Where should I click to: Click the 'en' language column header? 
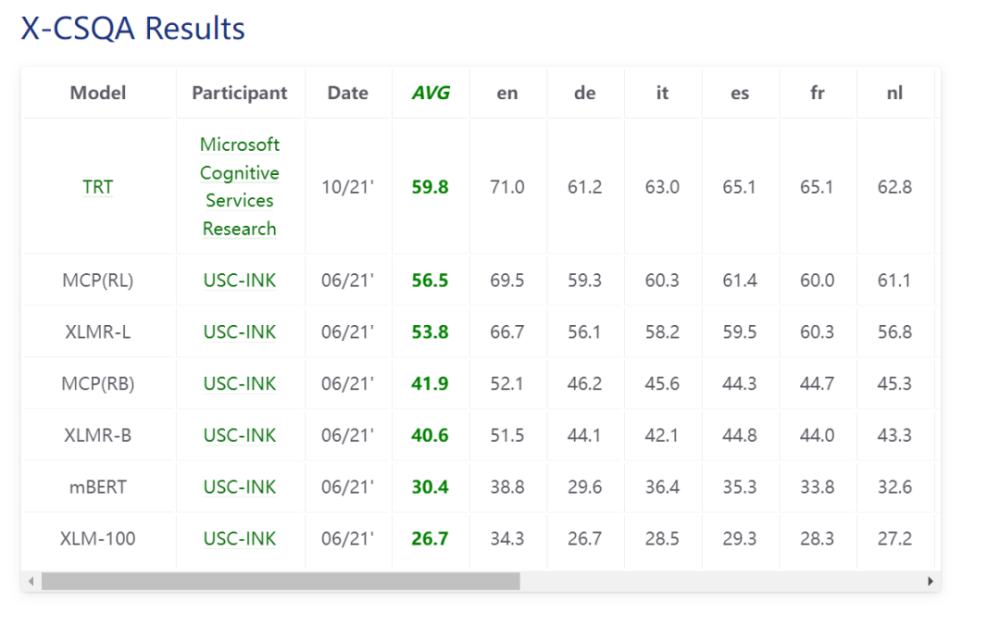(507, 93)
